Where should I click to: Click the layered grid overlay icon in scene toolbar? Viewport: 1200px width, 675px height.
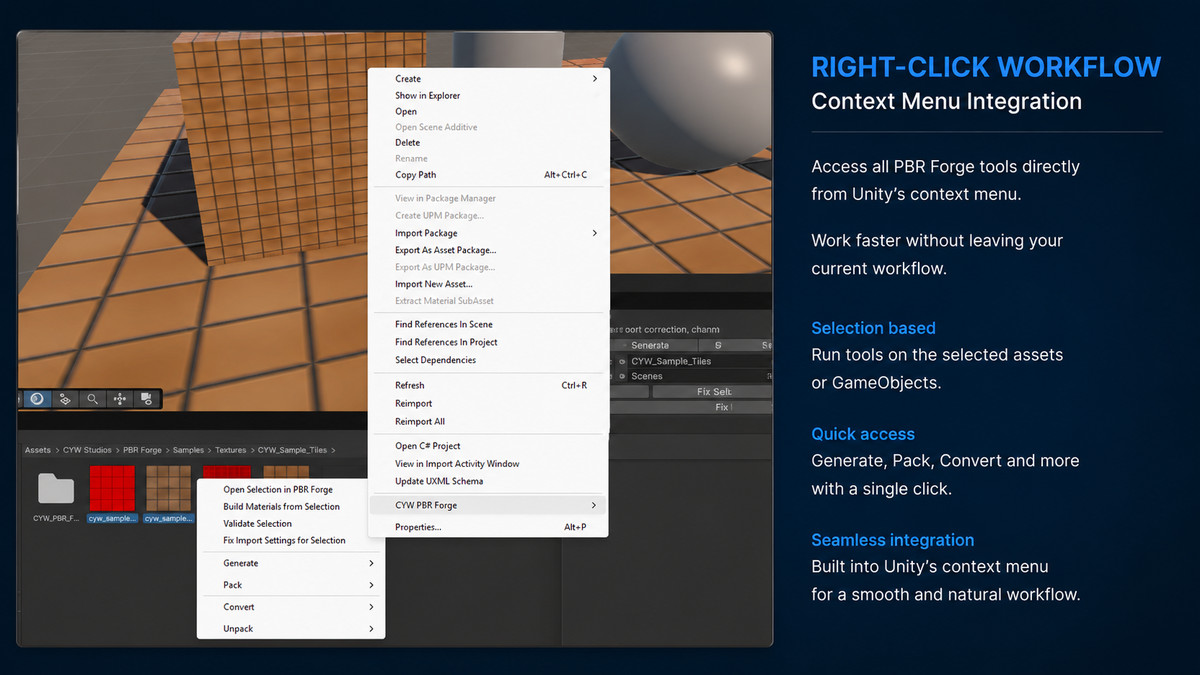[65, 399]
